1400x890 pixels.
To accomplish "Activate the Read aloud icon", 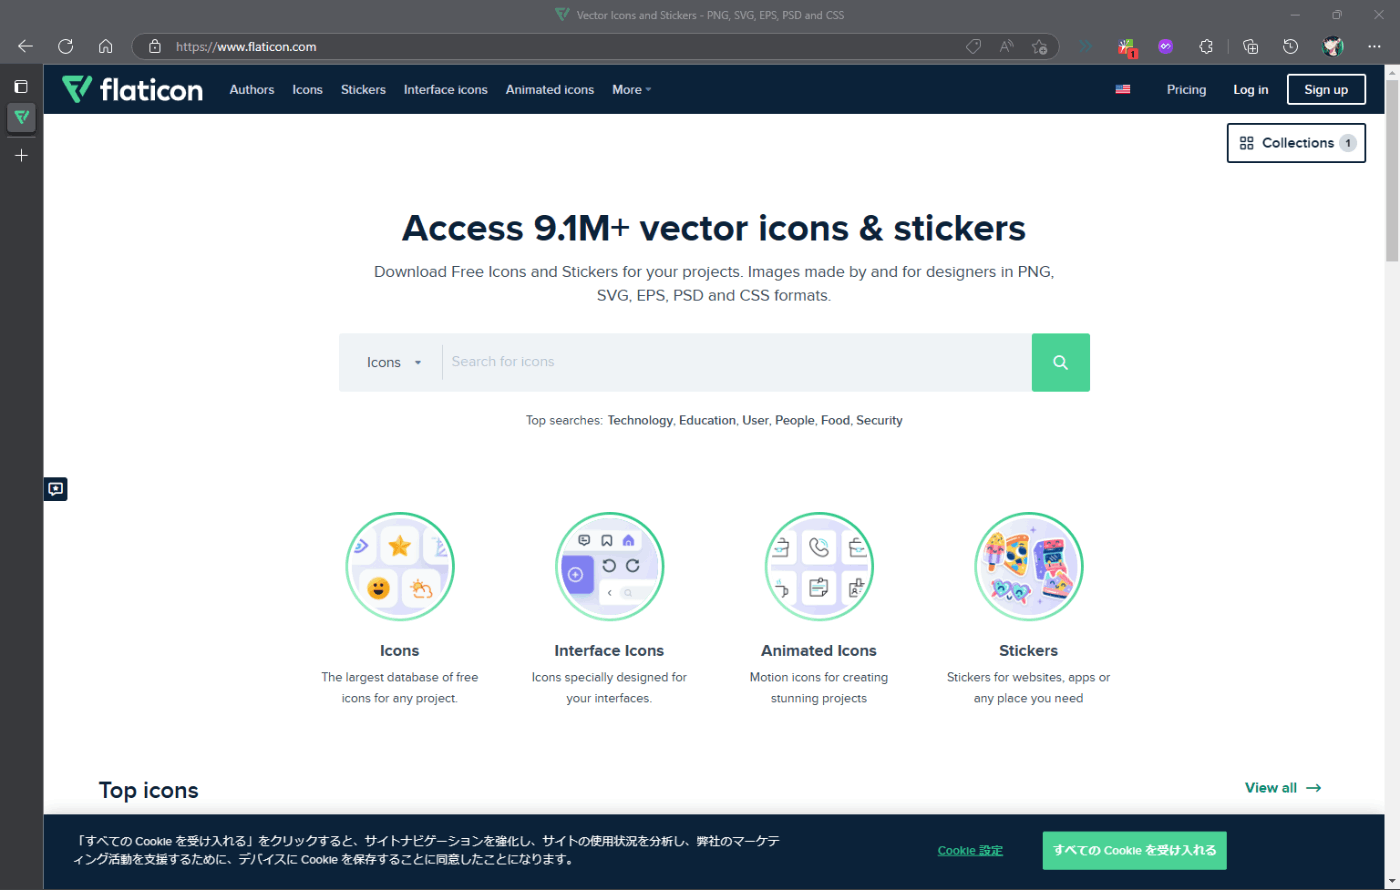I will [1007, 46].
